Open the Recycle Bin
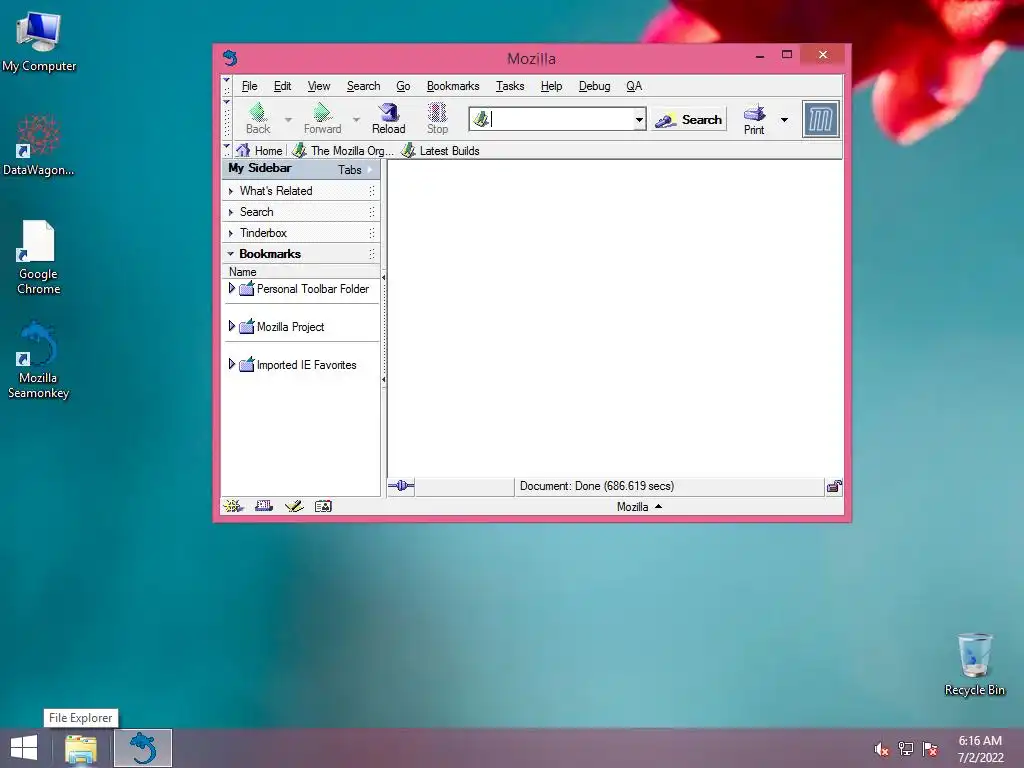The image size is (1024, 768). 974,664
